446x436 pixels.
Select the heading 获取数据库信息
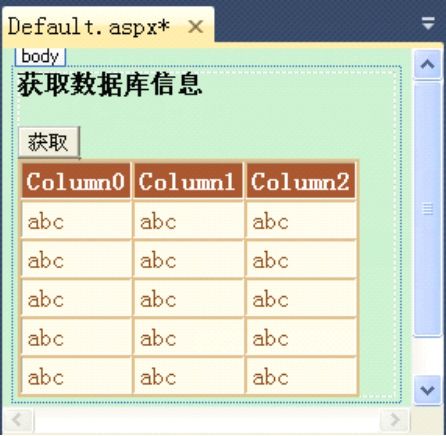(x=110, y=85)
